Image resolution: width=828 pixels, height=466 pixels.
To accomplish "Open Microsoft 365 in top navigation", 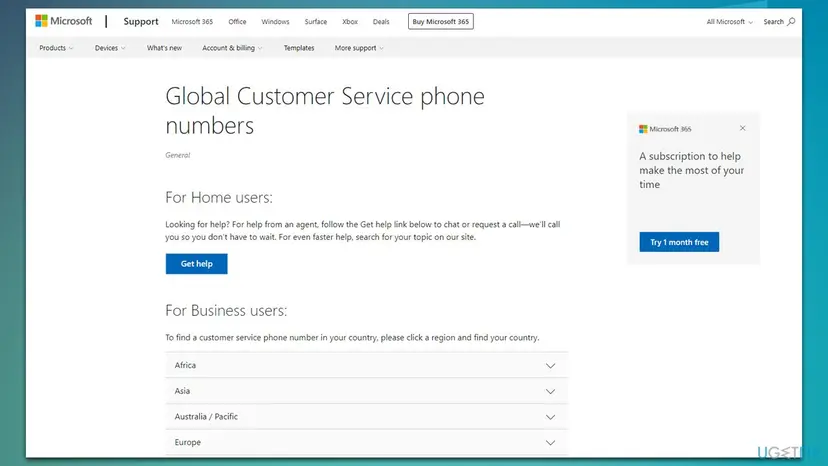I will click(x=192, y=22).
